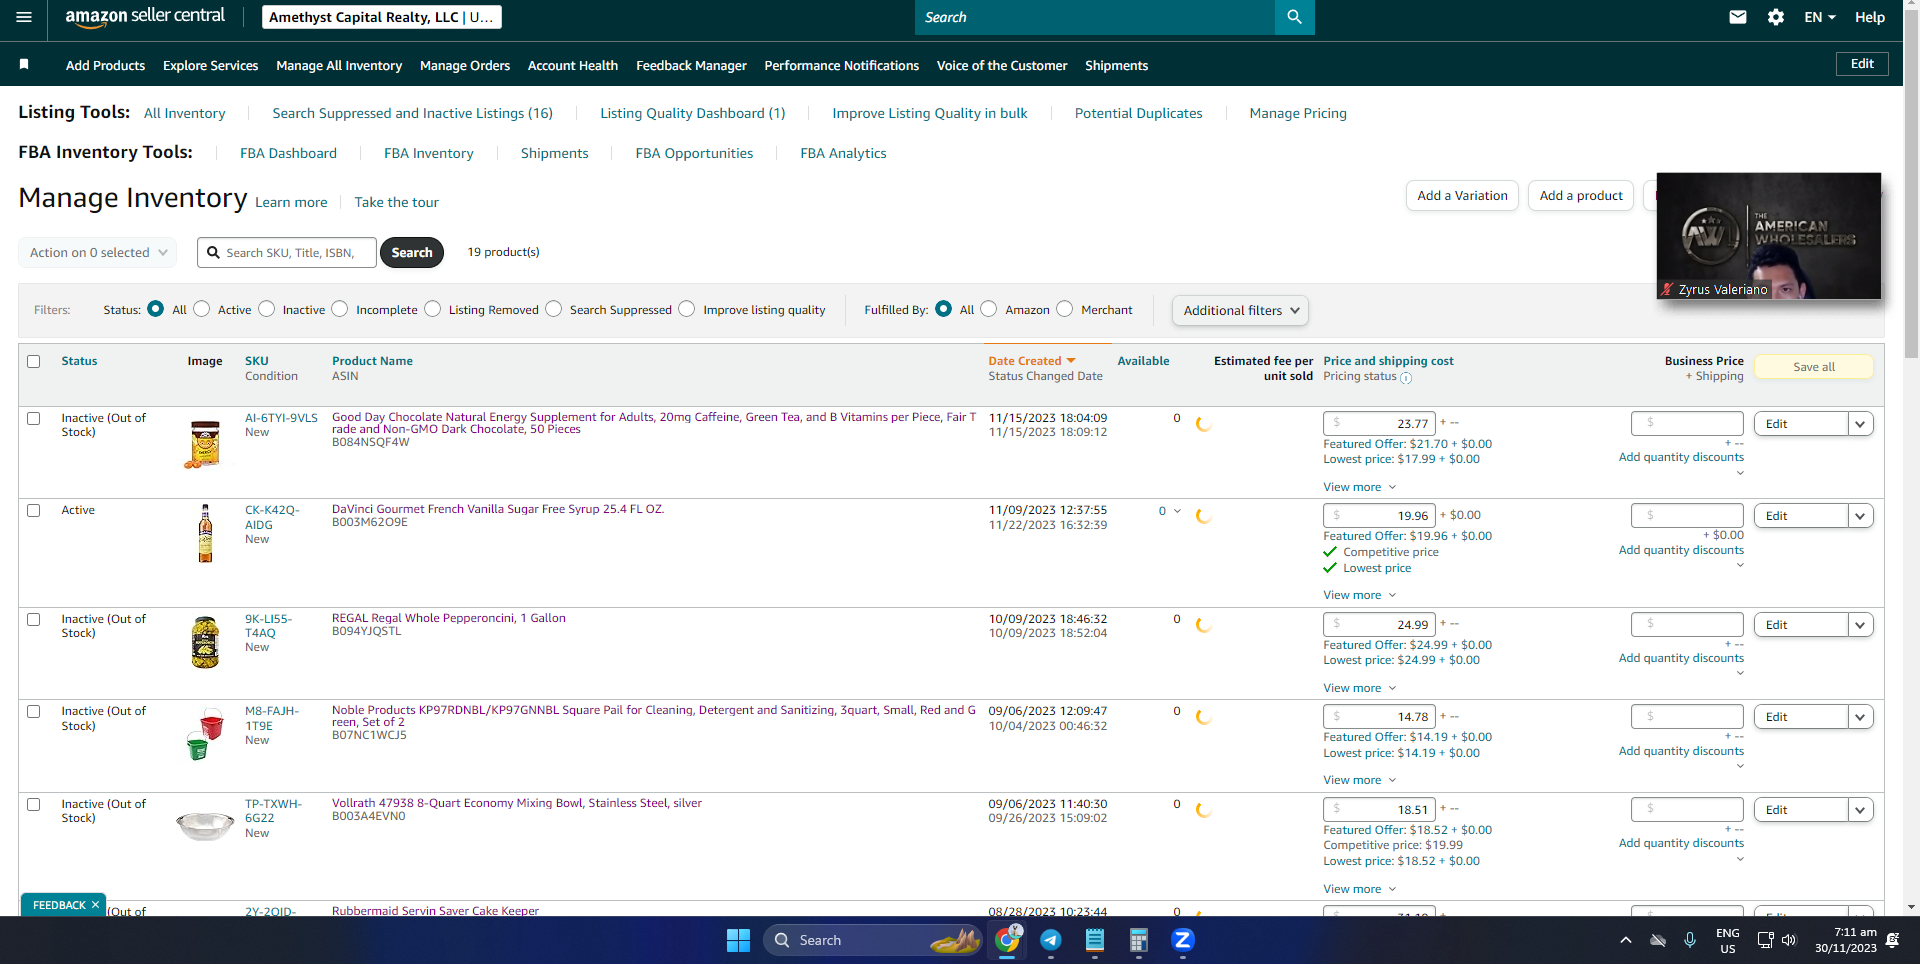The image size is (1920, 964).
Task: Open the network tray icon
Action: [1765, 940]
